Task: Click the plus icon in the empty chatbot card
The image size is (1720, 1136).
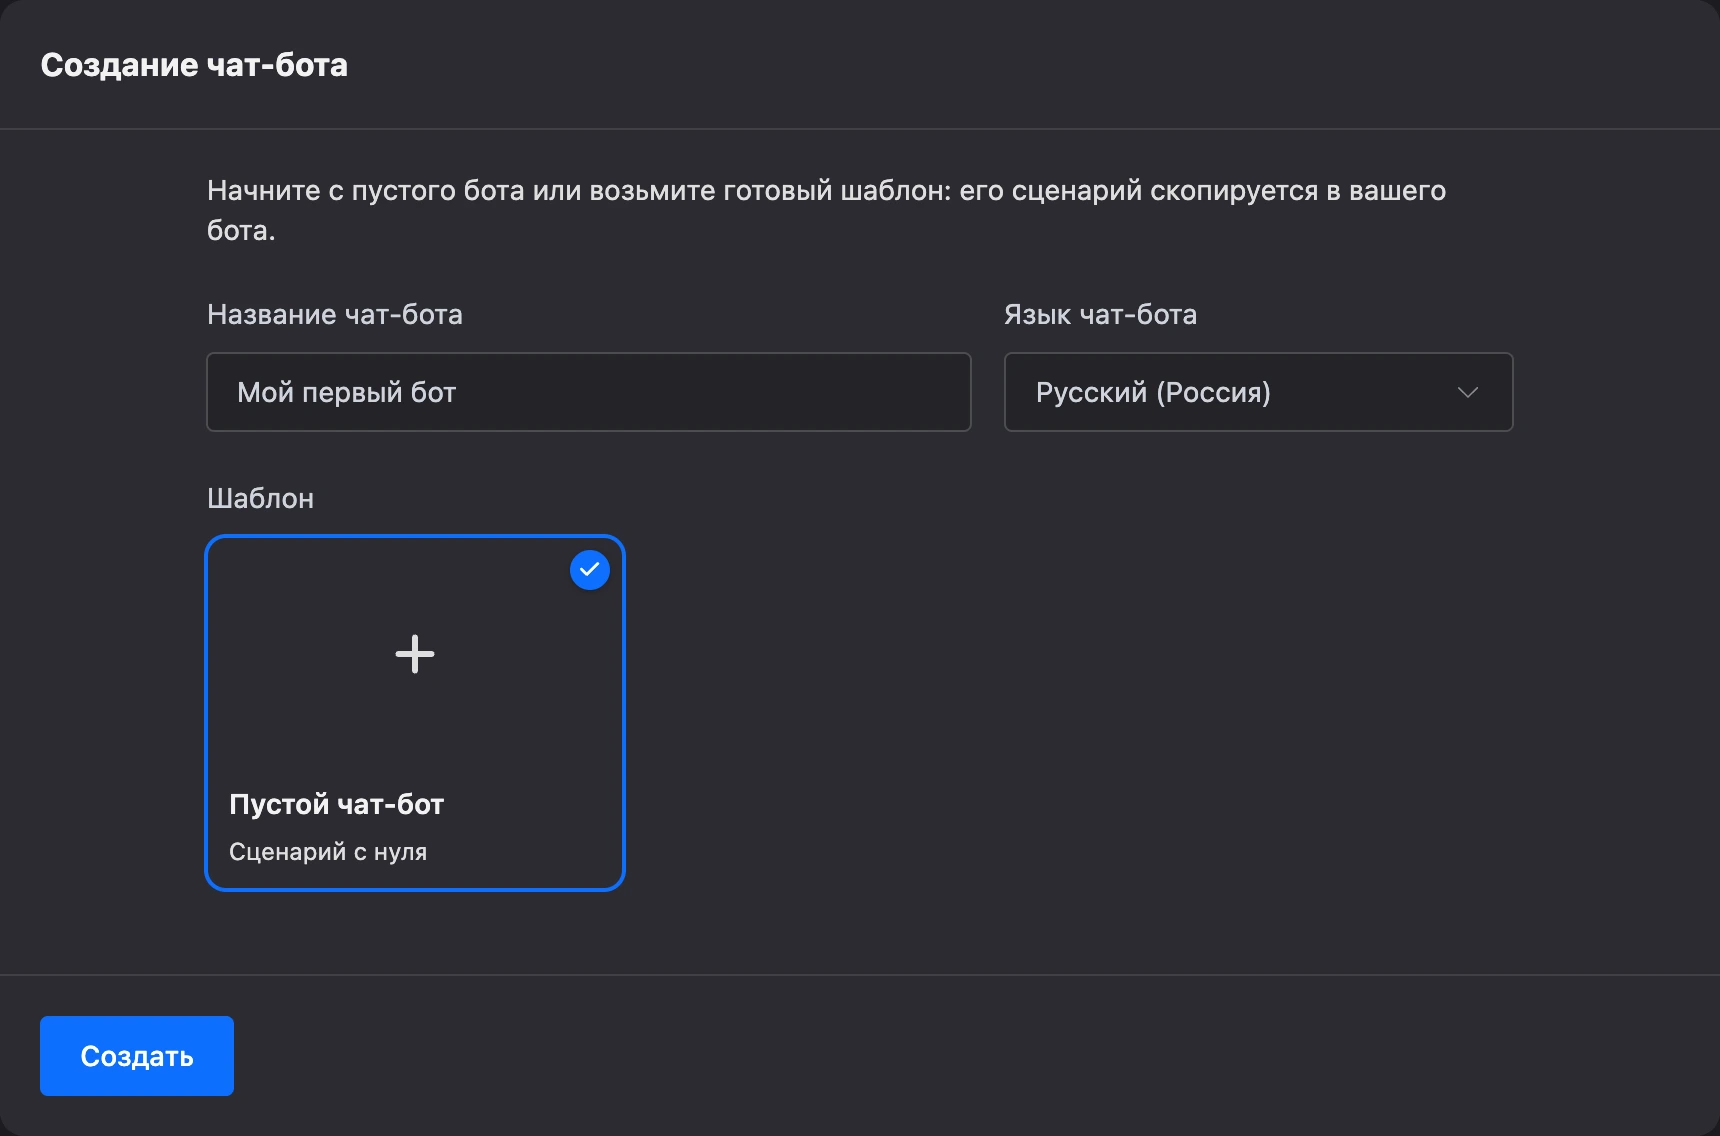Action: 415,655
